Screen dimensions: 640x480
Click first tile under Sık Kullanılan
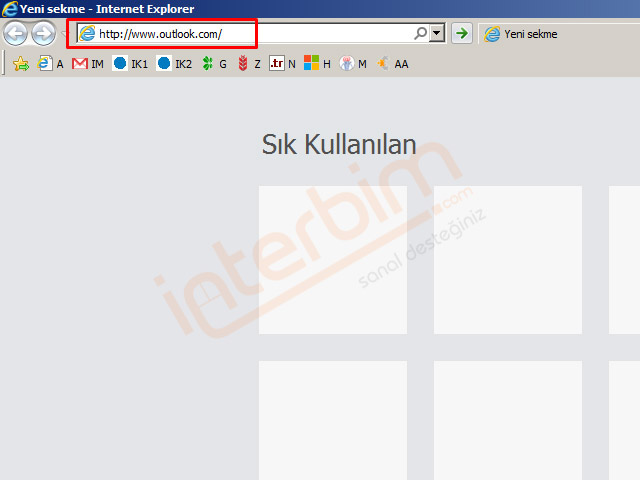332,260
